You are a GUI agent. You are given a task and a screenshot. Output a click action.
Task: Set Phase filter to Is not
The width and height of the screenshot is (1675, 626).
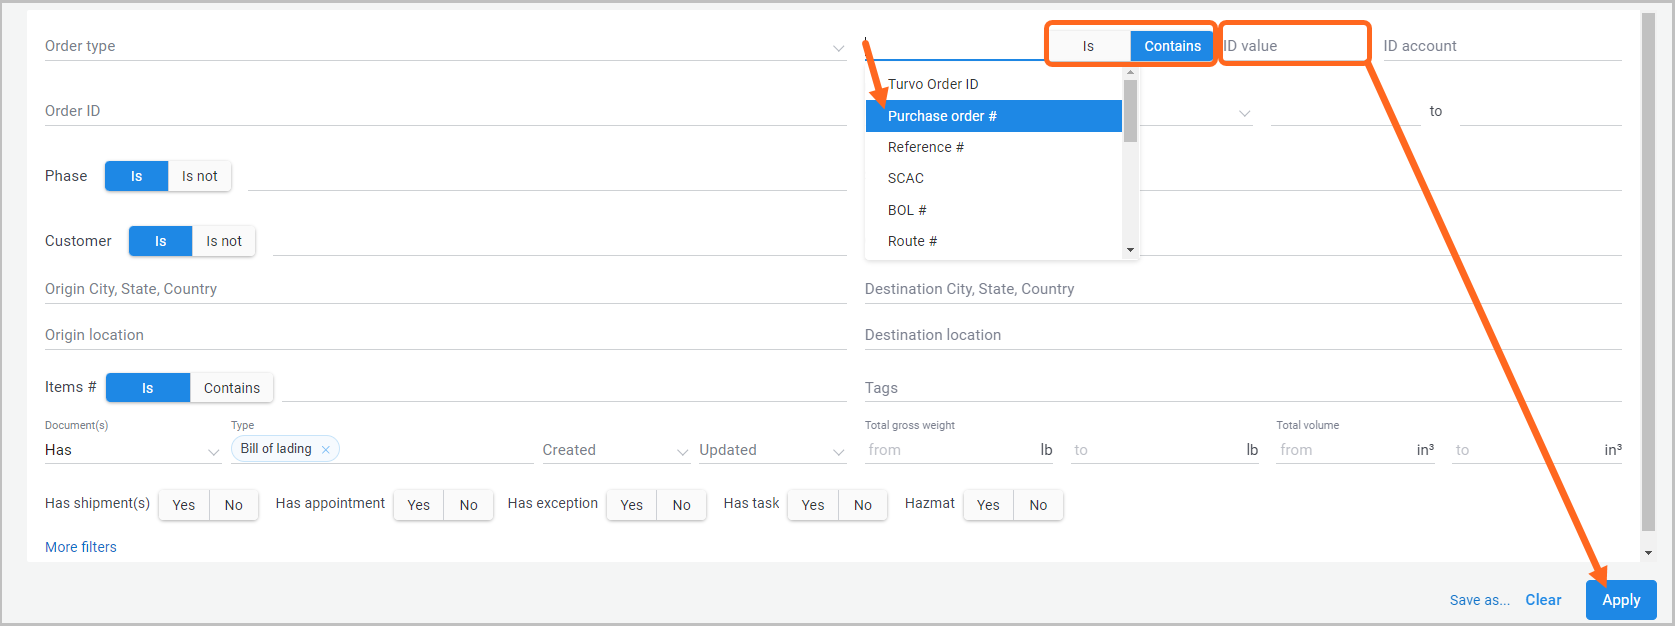click(x=200, y=176)
